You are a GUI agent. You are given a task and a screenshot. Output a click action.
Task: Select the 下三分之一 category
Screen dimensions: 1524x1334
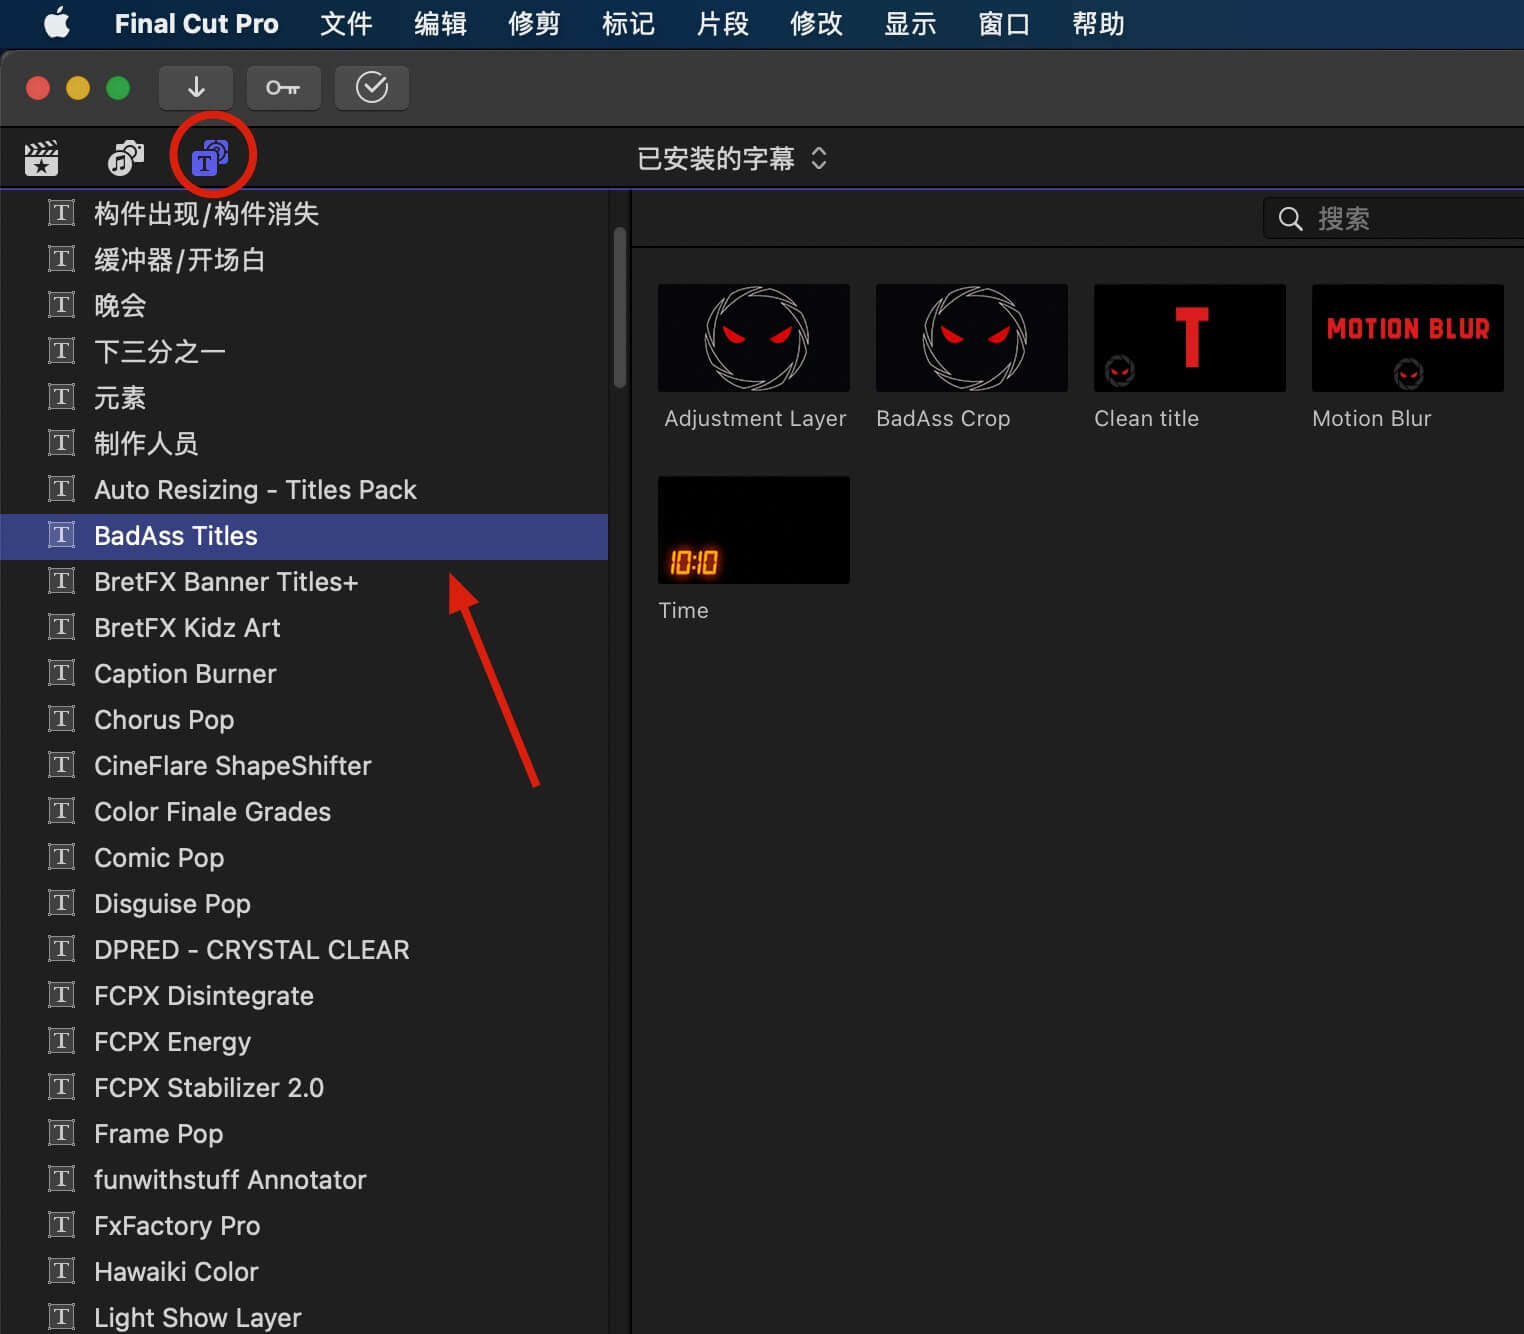304,351
